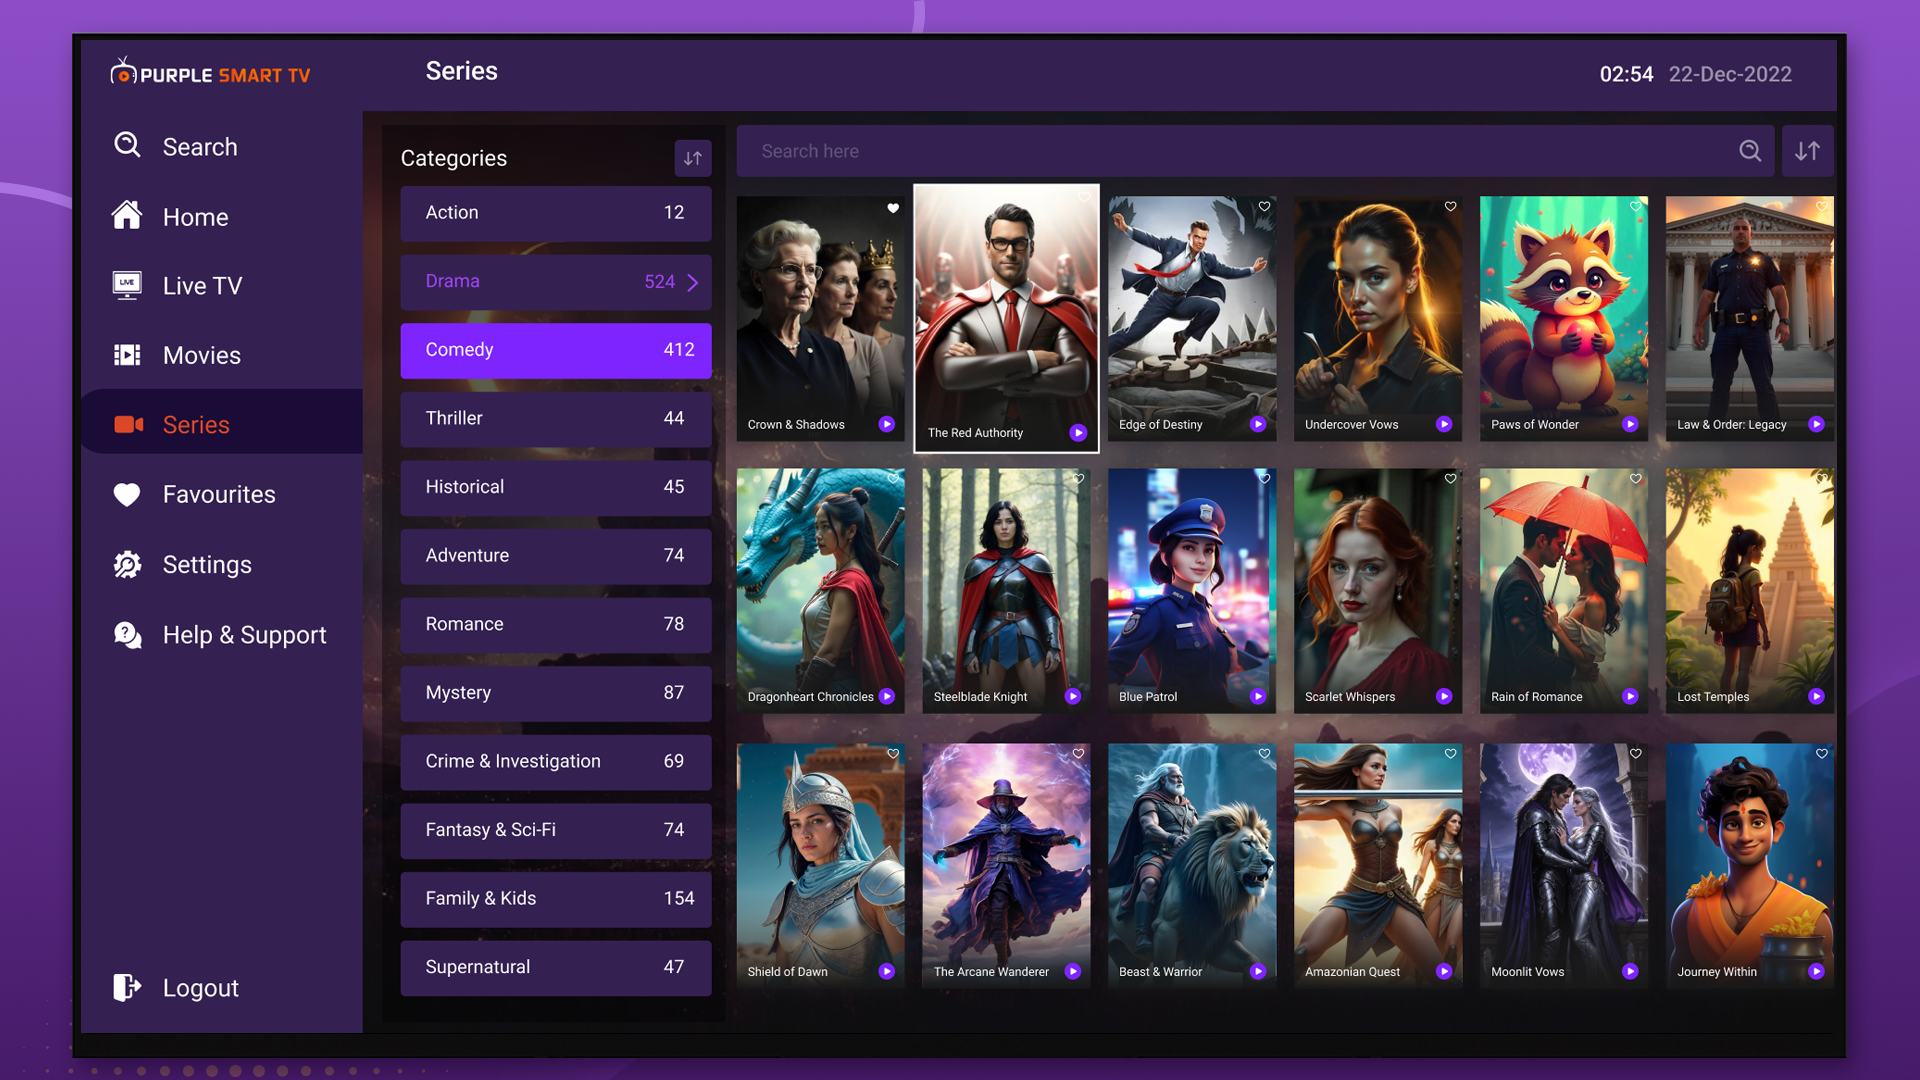Click the Movies film strip icon

point(127,355)
